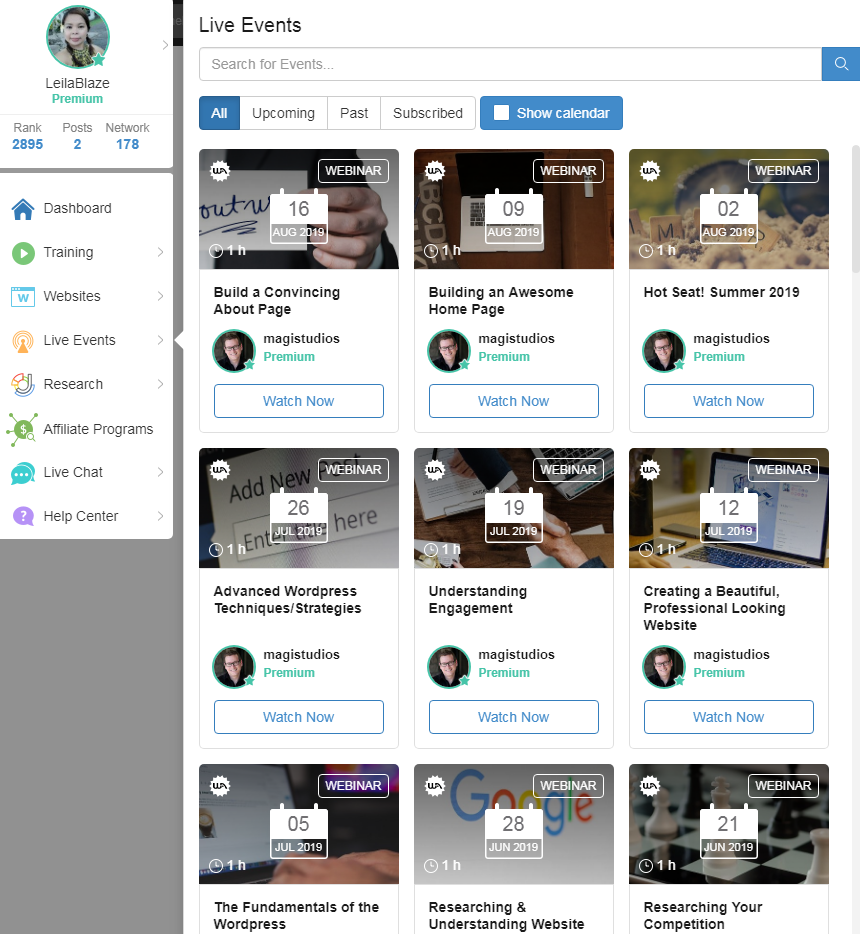Open Researching Your Competition title
The height and width of the screenshot is (934, 860).
(x=703, y=916)
